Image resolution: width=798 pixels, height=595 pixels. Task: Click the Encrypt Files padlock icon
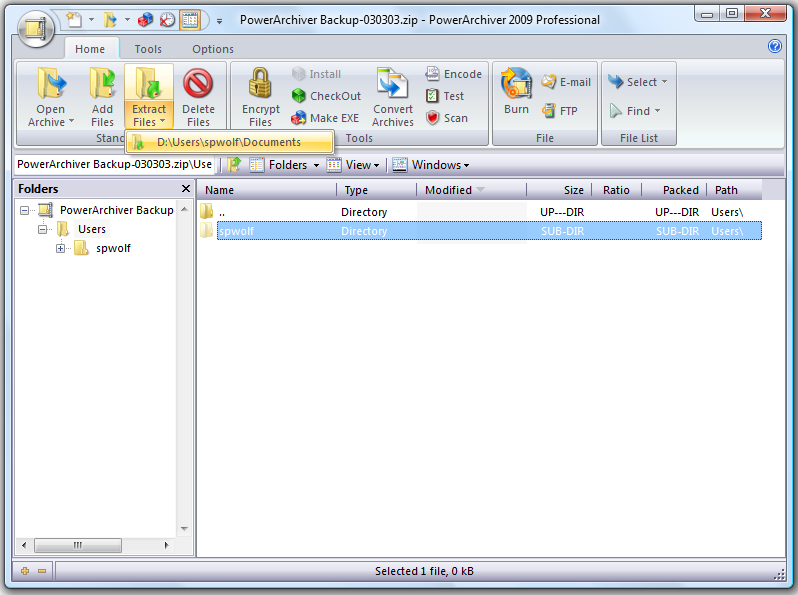260,83
